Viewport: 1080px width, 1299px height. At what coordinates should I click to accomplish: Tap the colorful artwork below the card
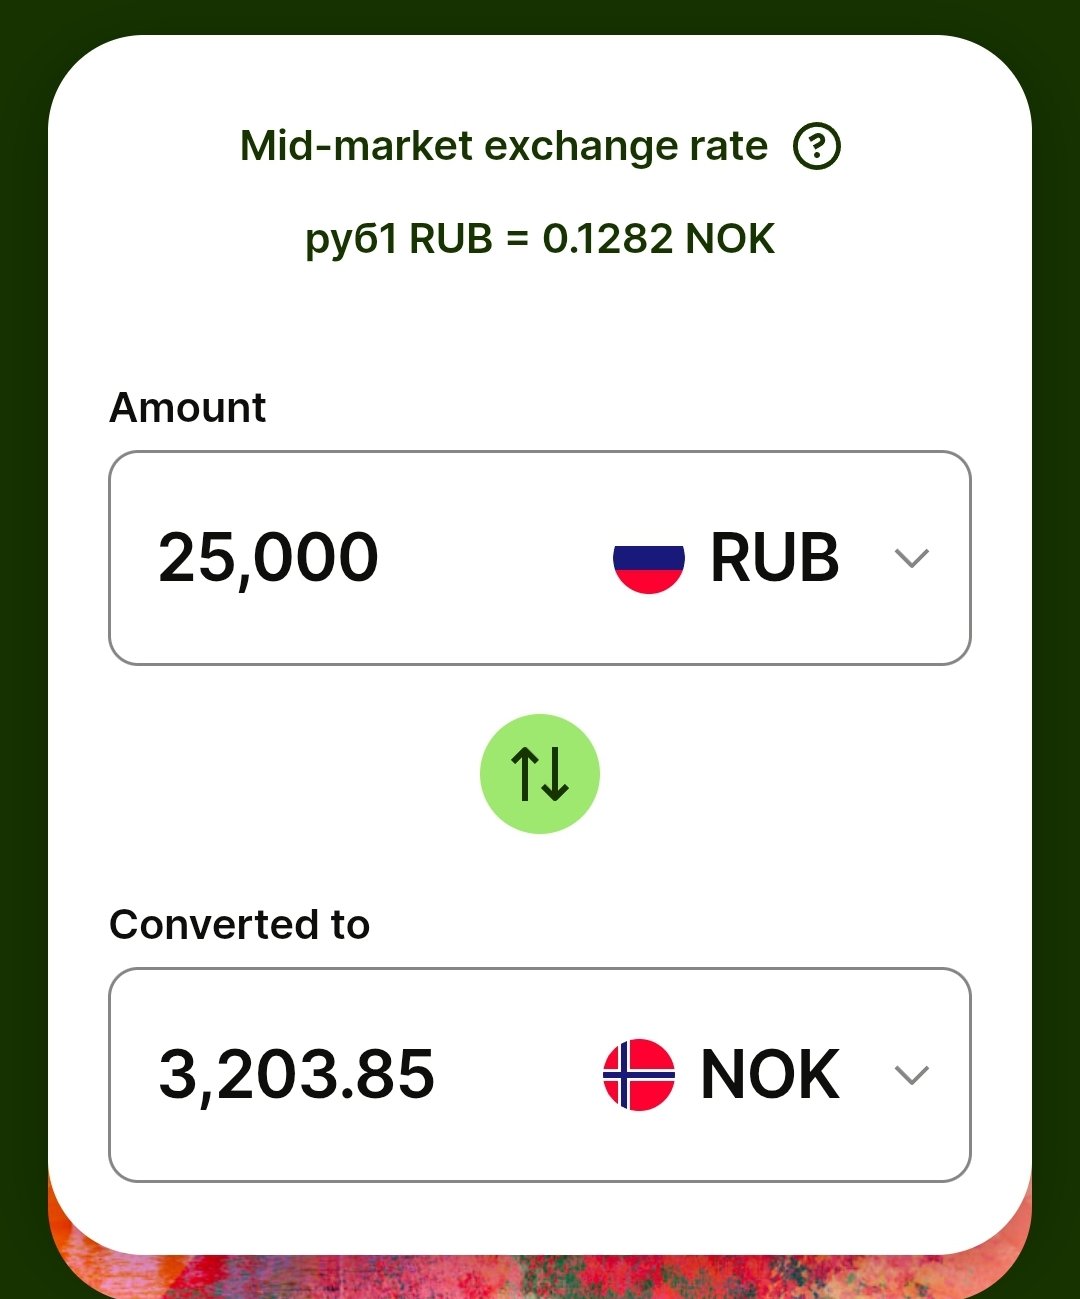pos(540,1275)
